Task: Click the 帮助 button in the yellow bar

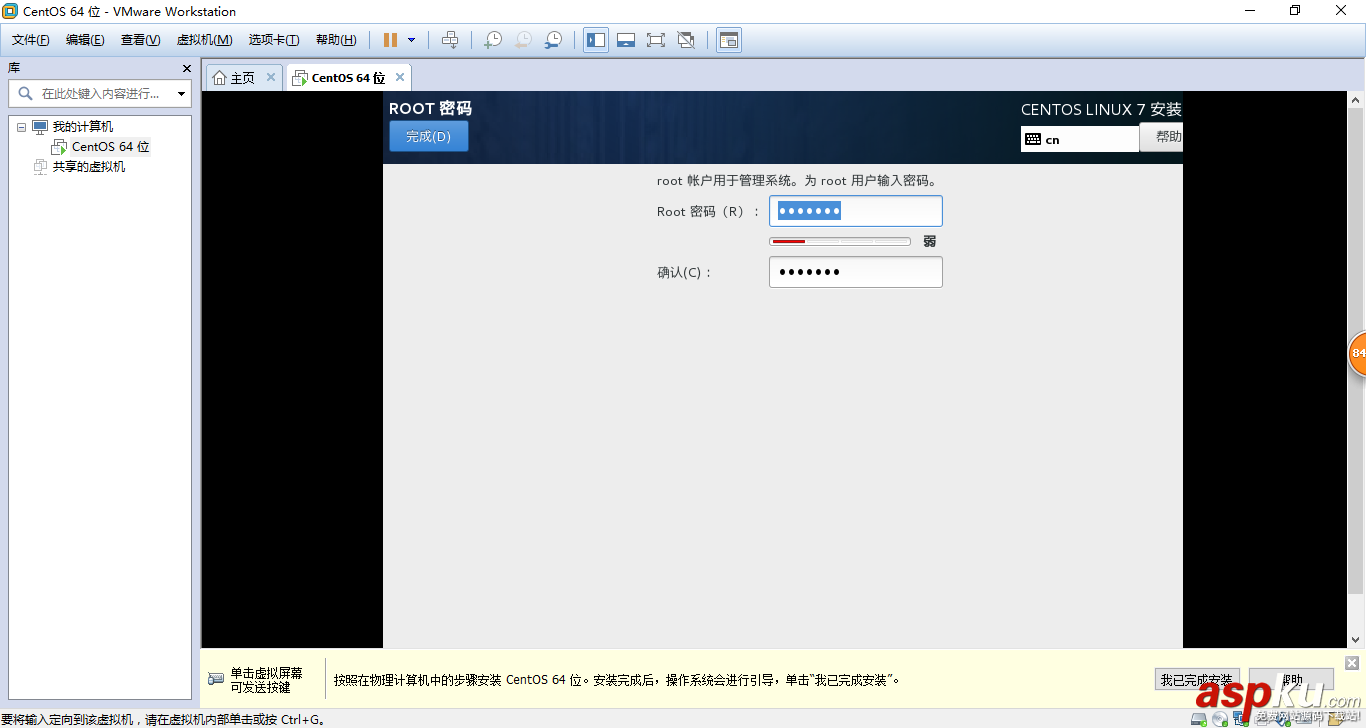Action: point(1291,680)
